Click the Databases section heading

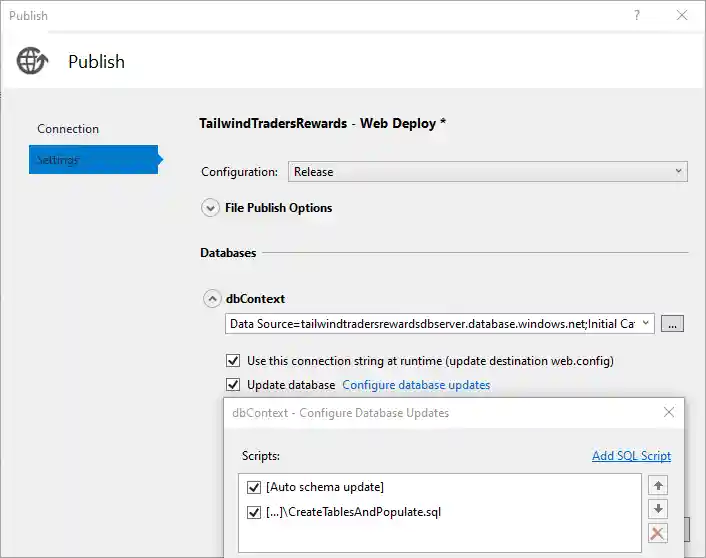(228, 253)
